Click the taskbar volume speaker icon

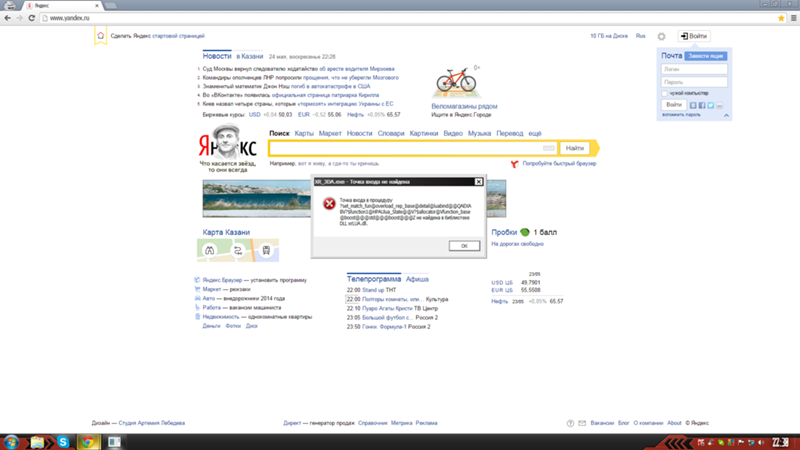coord(761,442)
